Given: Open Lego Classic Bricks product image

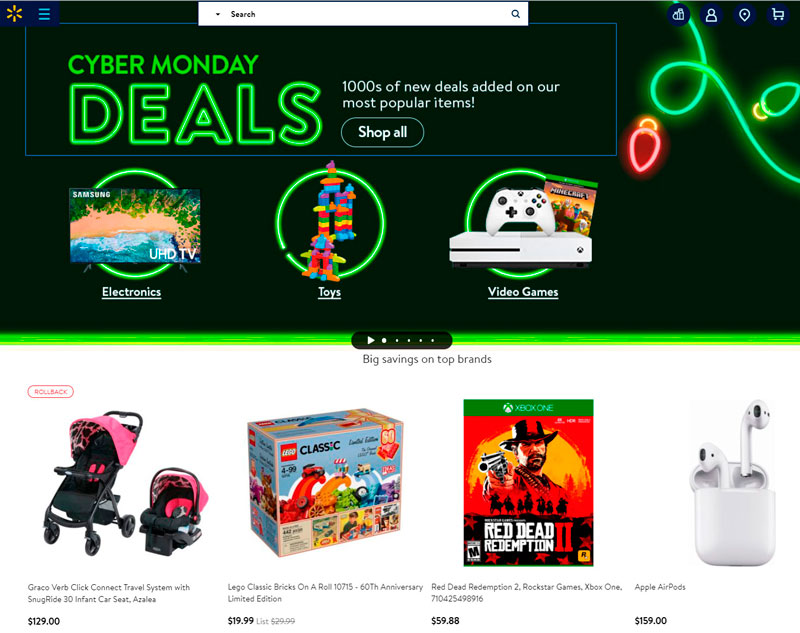Looking at the screenshot, I should click(x=326, y=482).
